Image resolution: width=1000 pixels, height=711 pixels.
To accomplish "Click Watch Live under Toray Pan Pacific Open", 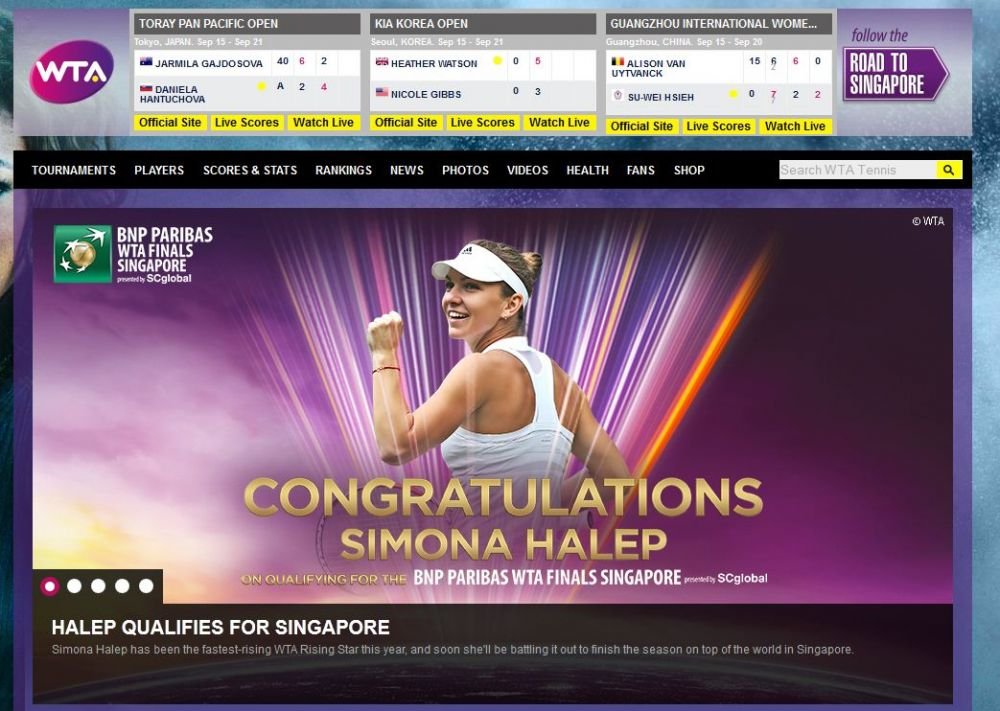I will point(323,122).
